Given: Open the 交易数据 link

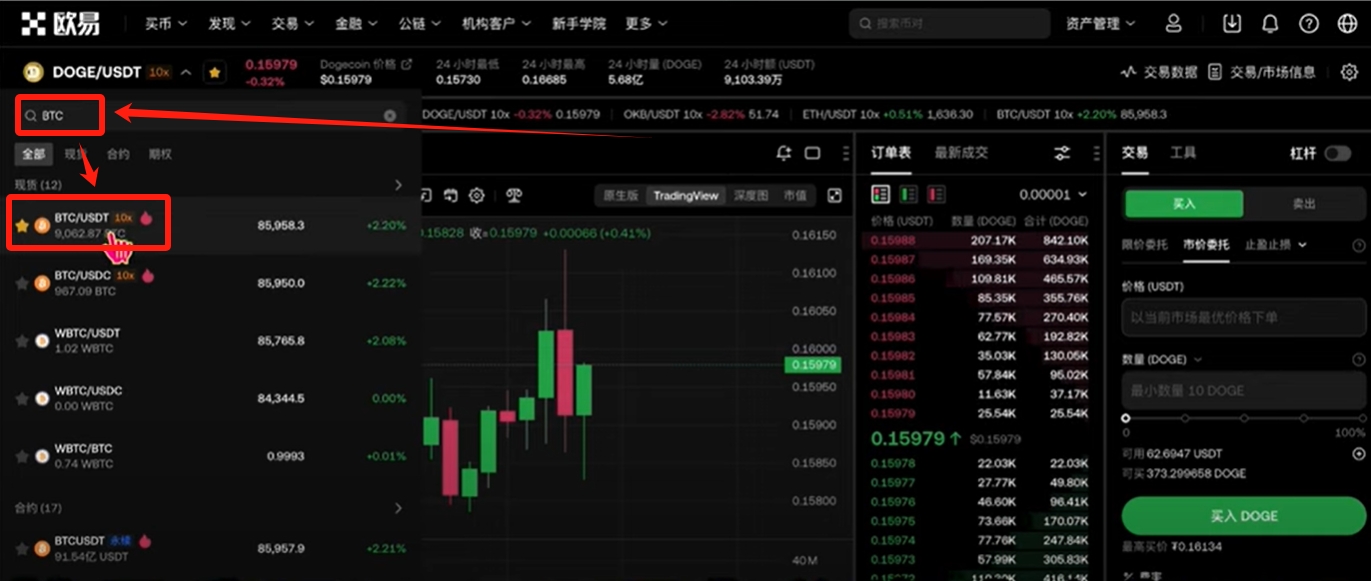Looking at the screenshot, I should point(1160,72).
